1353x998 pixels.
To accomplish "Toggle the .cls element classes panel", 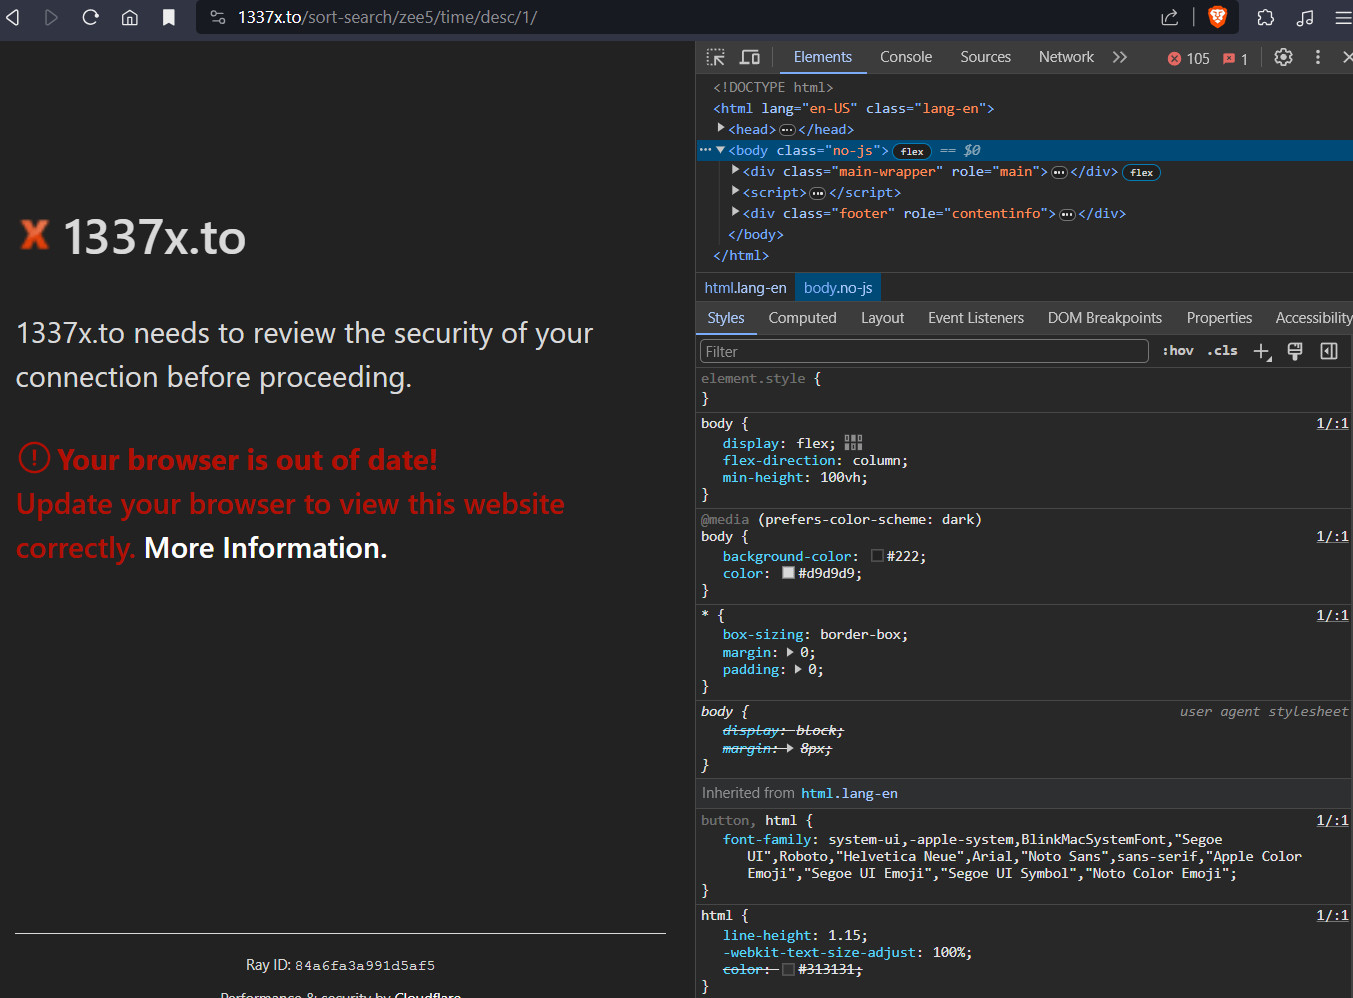I will pos(1222,351).
